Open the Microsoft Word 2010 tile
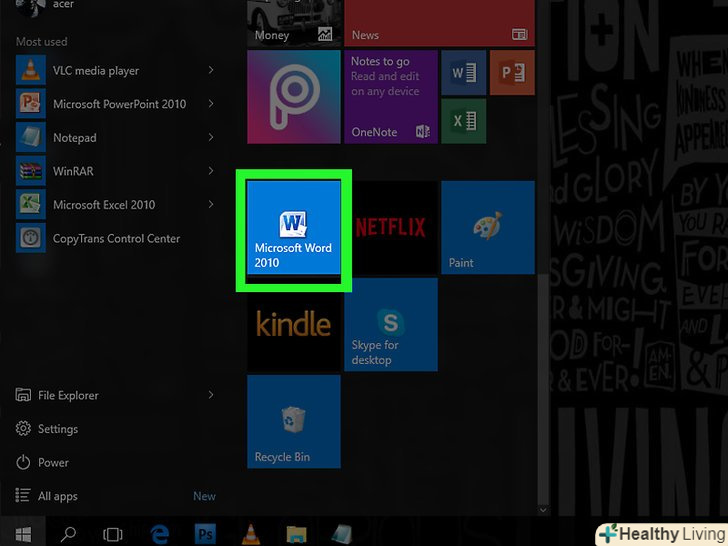 (294, 228)
